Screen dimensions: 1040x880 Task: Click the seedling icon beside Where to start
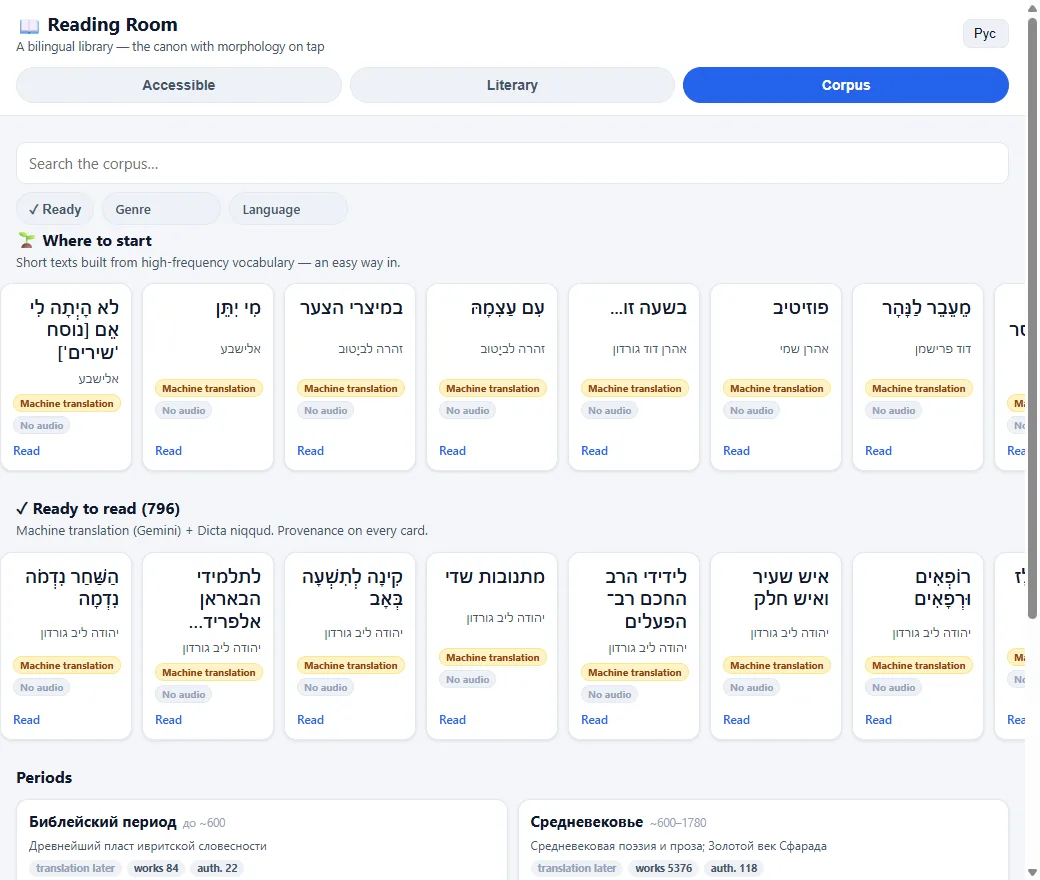27,240
